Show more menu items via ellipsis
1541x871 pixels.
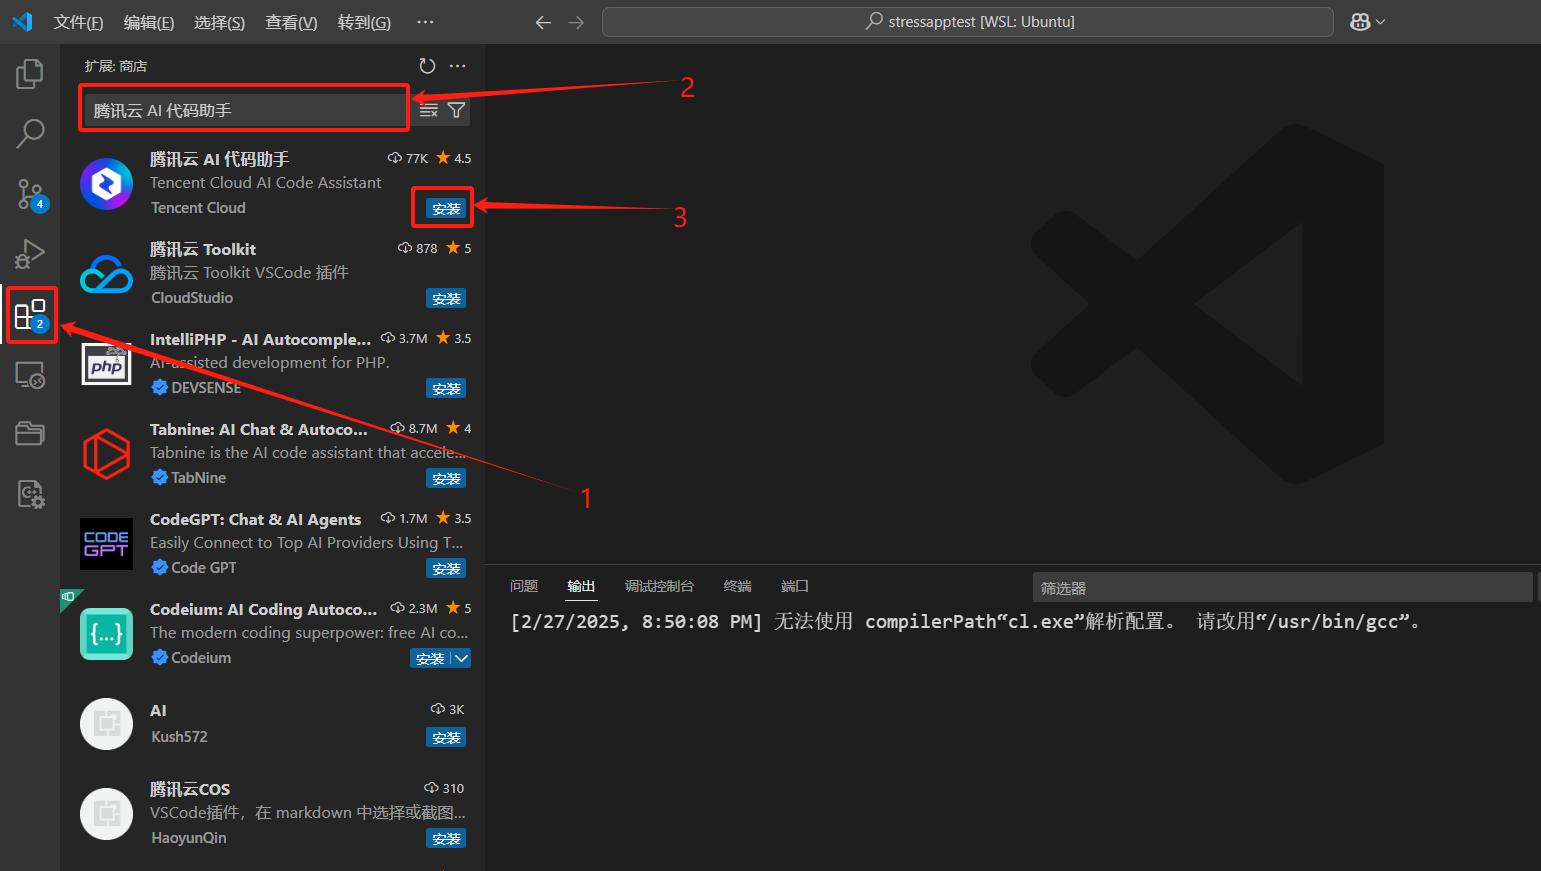(425, 22)
